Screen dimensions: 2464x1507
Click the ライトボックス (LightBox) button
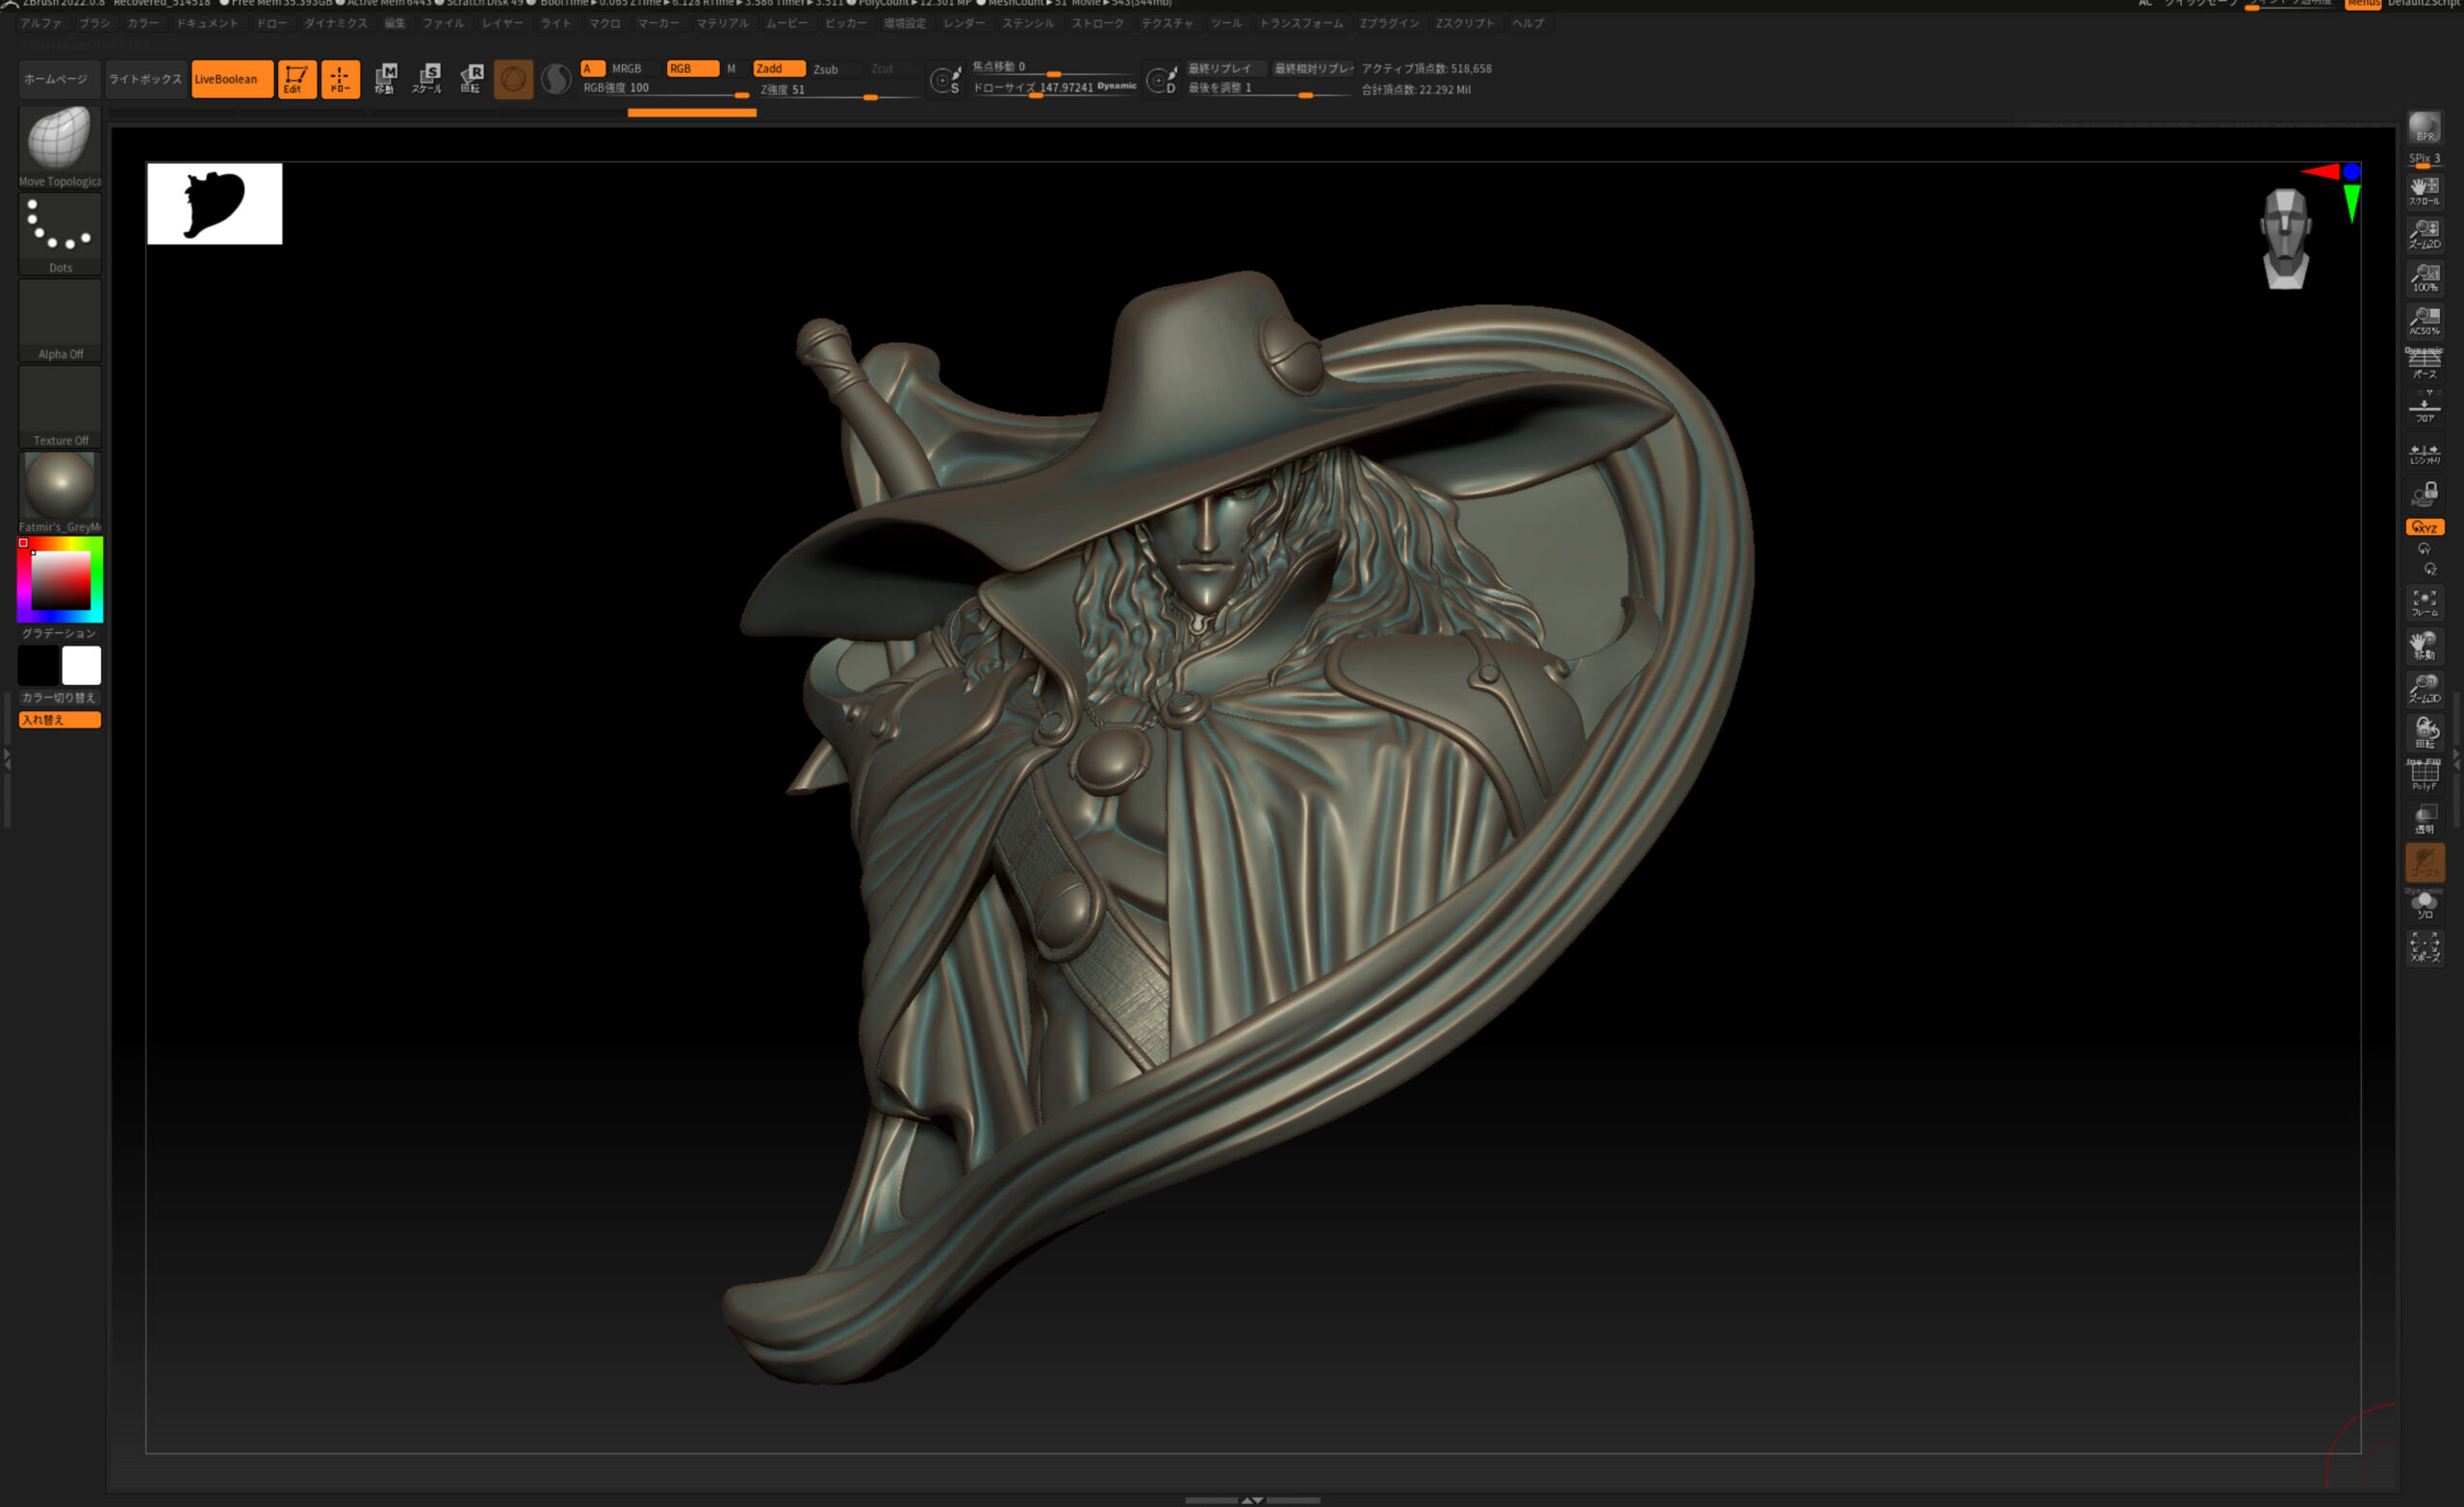(145, 79)
